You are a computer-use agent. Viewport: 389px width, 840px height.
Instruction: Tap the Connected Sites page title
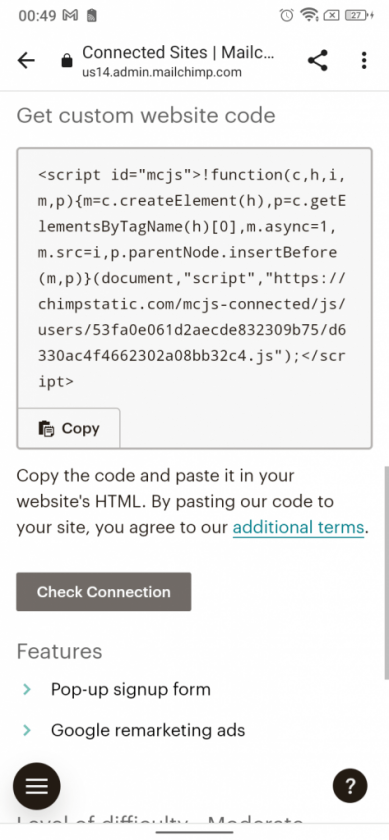(x=178, y=52)
